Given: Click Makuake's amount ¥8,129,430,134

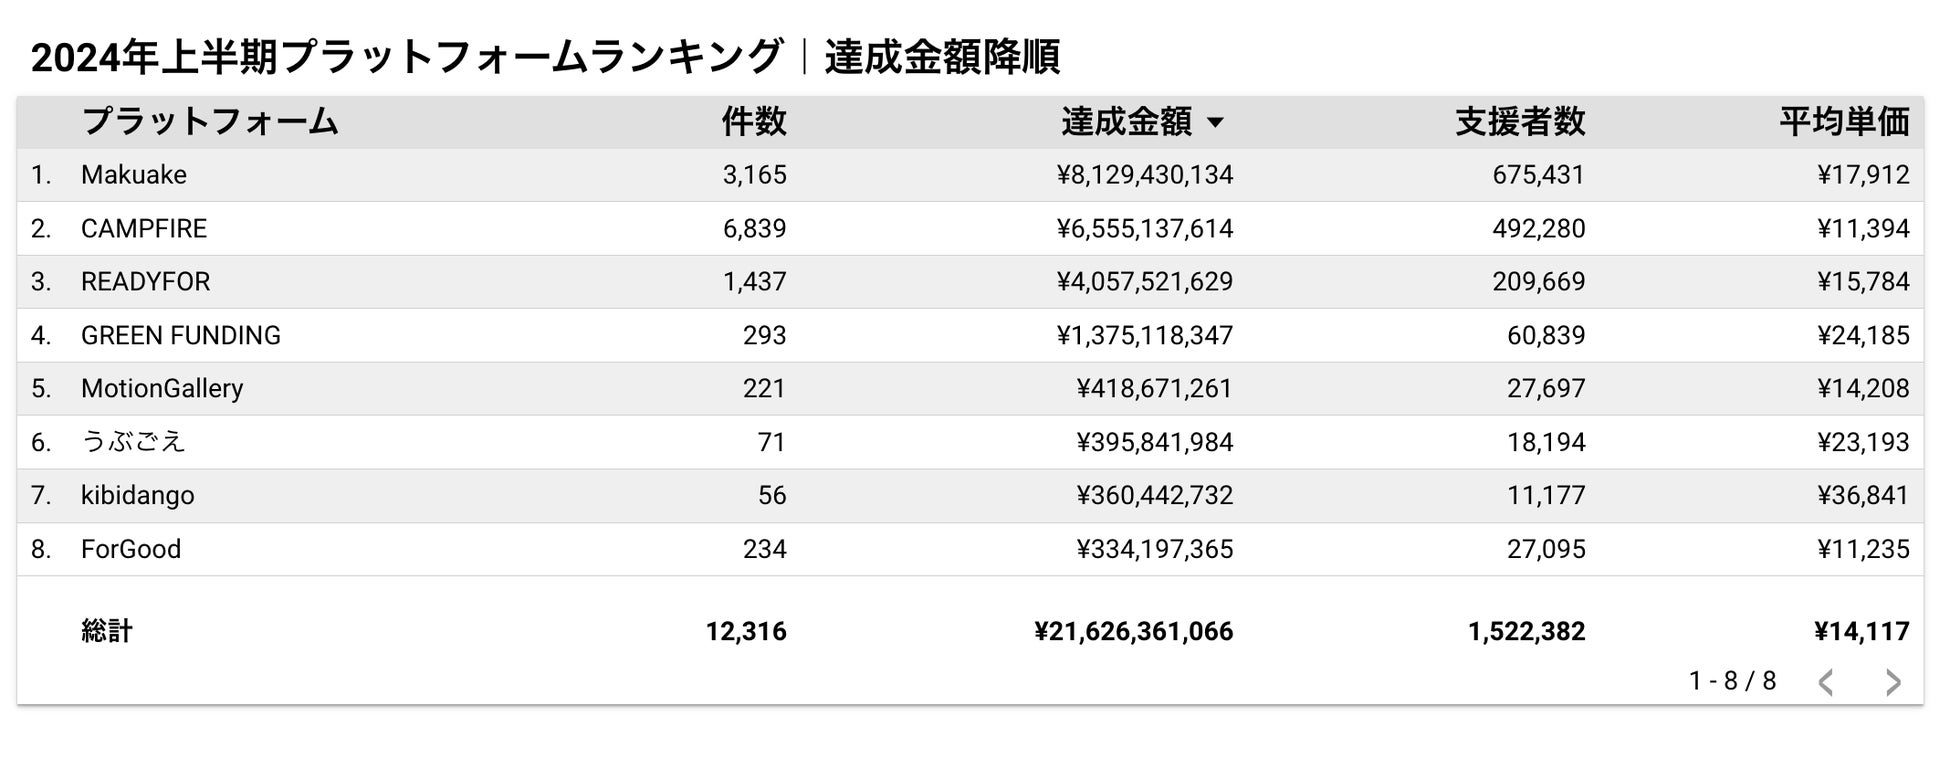Looking at the screenshot, I should (1145, 175).
